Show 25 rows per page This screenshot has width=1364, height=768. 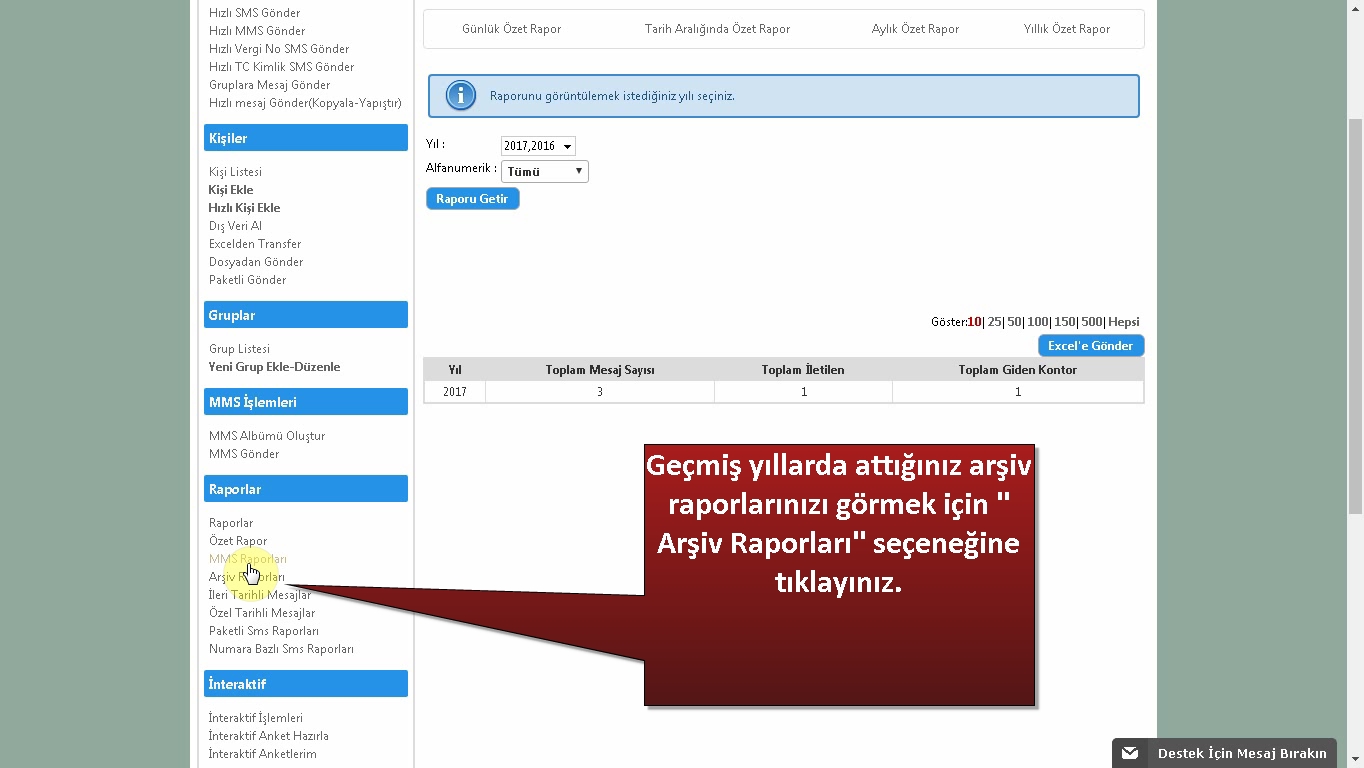[994, 322]
